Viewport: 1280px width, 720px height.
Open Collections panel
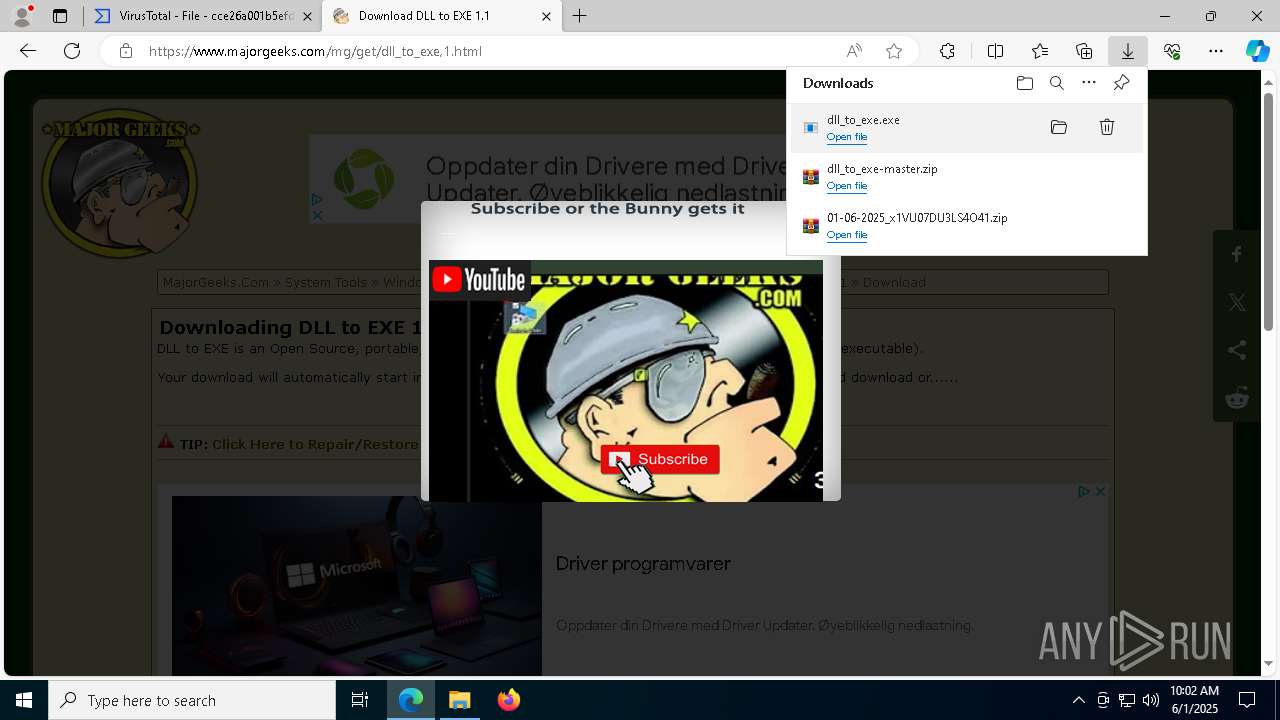pos(1084,51)
